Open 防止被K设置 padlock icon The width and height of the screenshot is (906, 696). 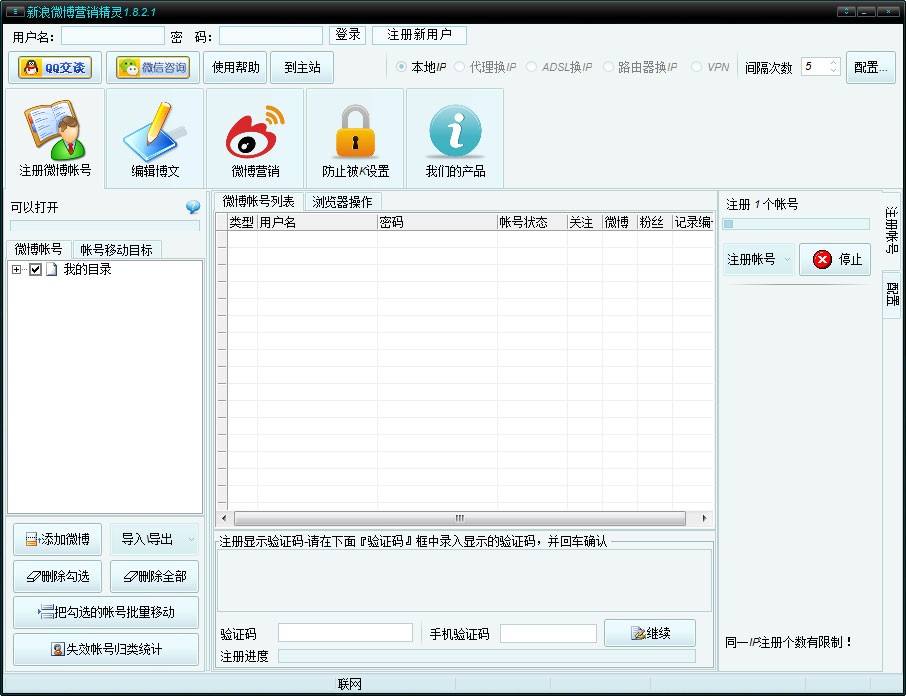(354, 130)
